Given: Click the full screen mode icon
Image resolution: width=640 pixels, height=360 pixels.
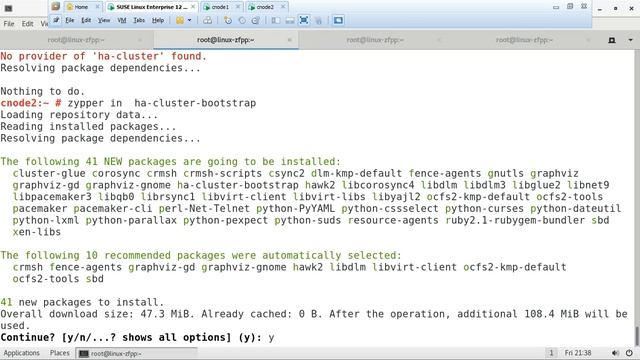Looking at the screenshot, I should (304, 20).
